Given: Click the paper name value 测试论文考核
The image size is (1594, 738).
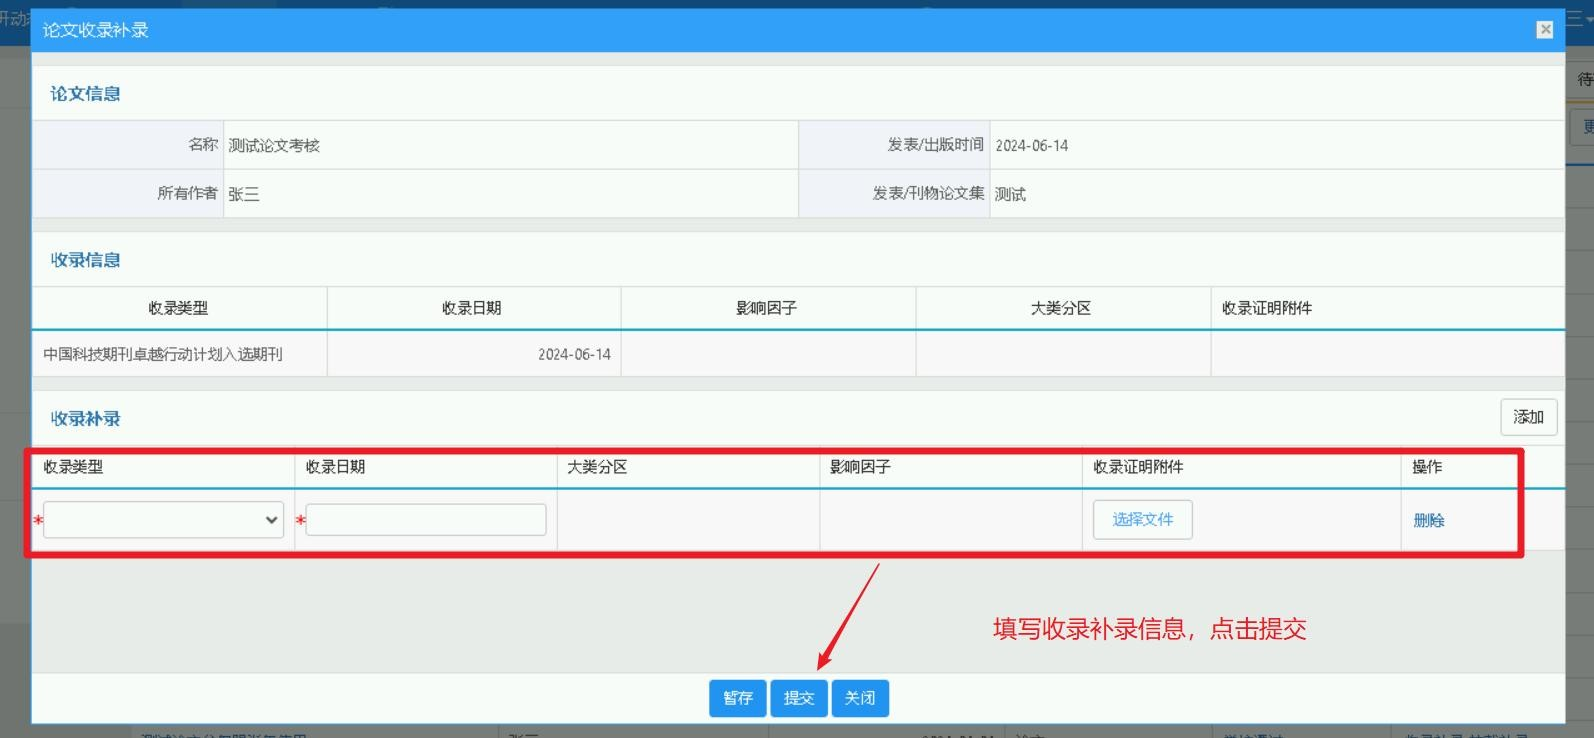Looking at the screenshot, I should [x=274, y=145].
